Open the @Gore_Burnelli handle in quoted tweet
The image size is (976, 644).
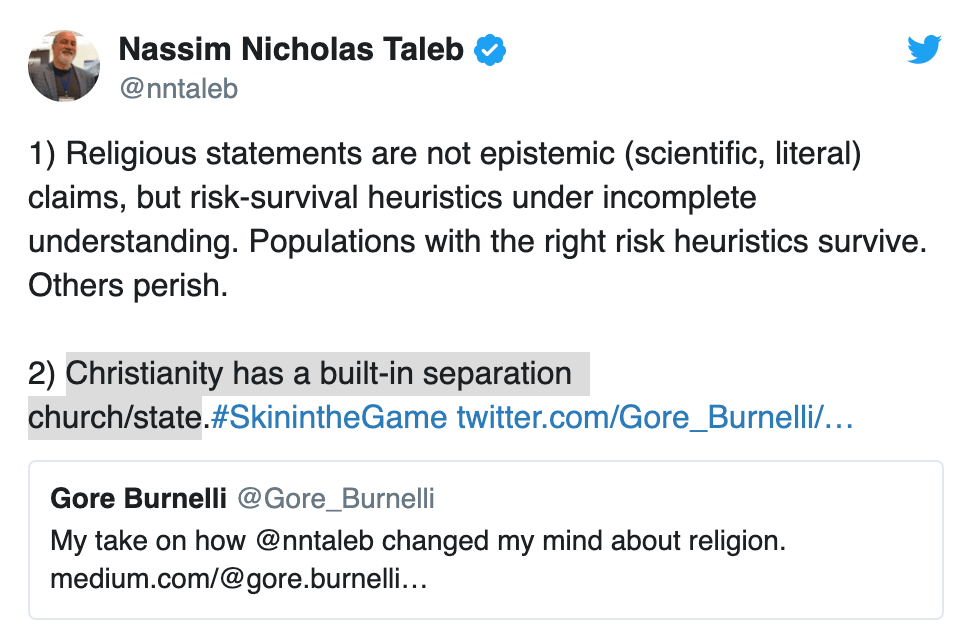(x=336, y=498)
